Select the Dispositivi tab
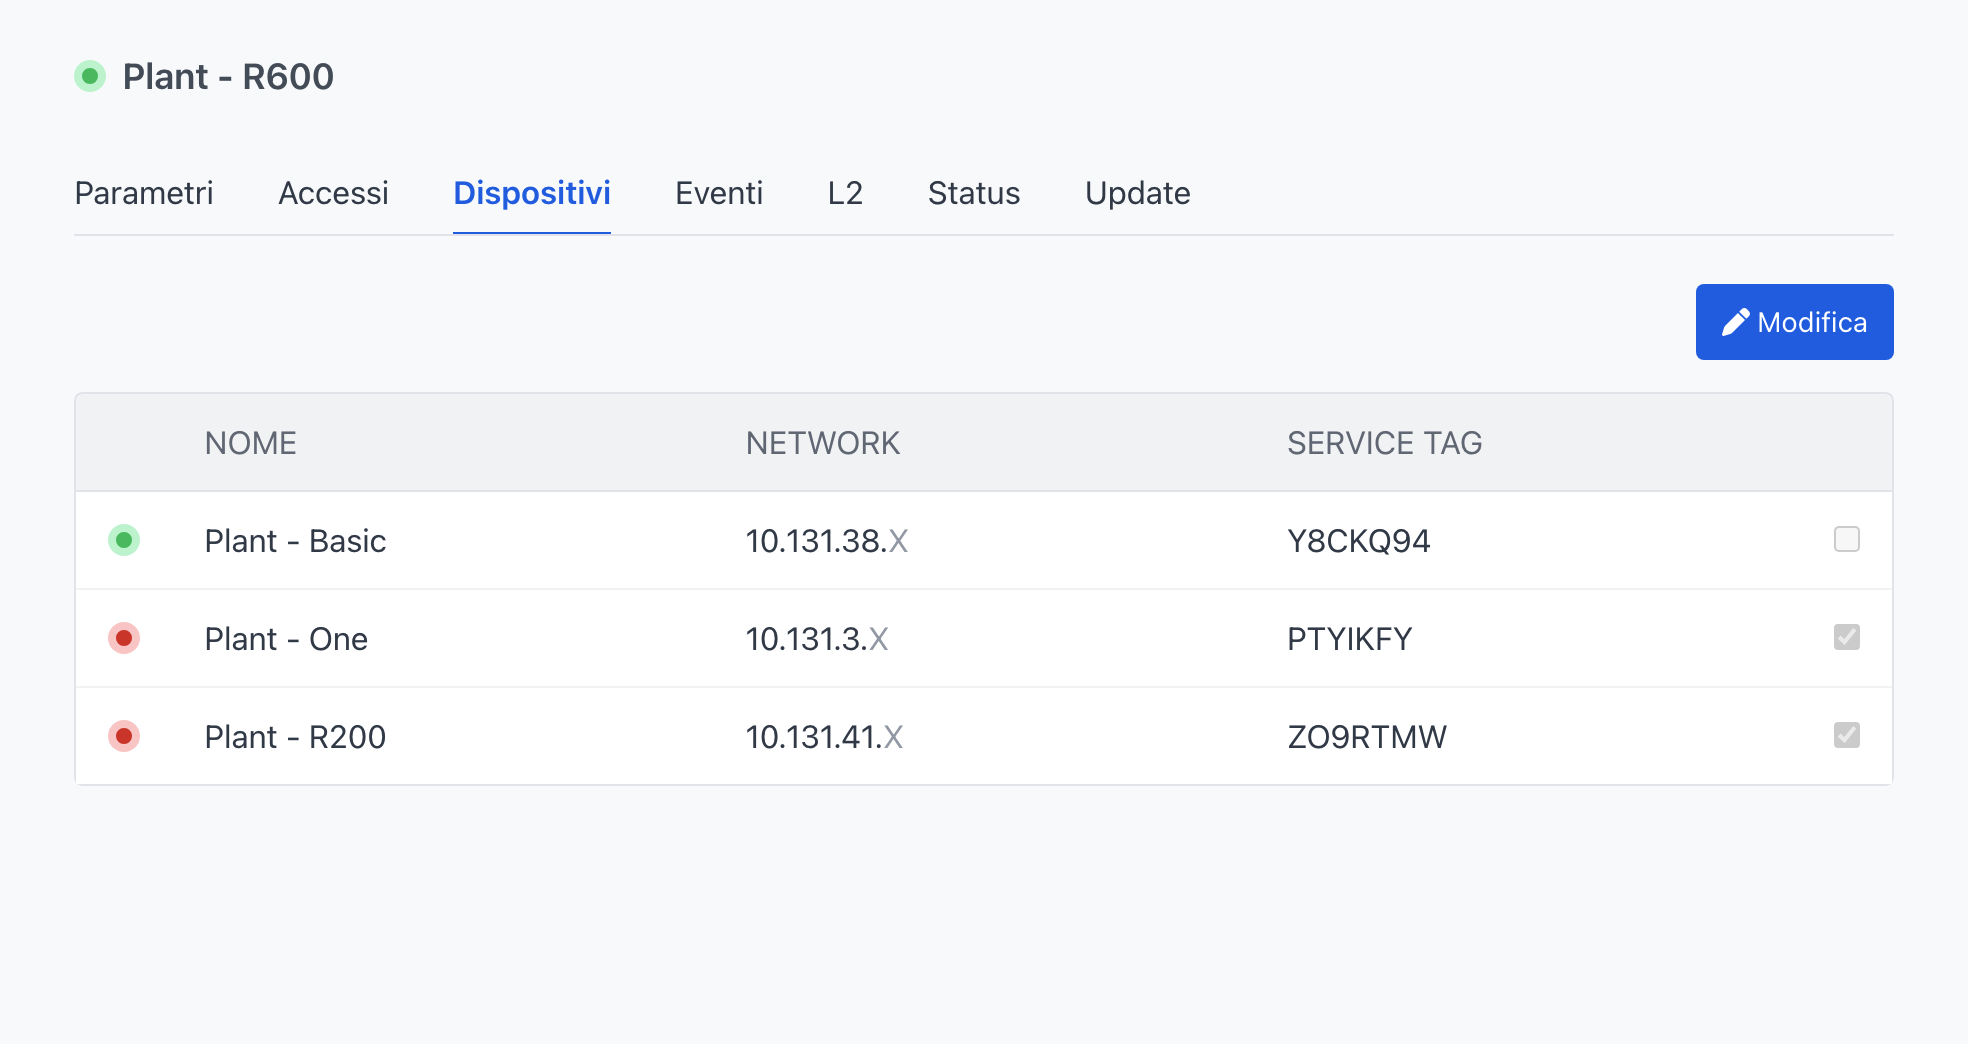Image resolution: width=1968 pixels, height=1044 pixels. click(x=532, y=193)
